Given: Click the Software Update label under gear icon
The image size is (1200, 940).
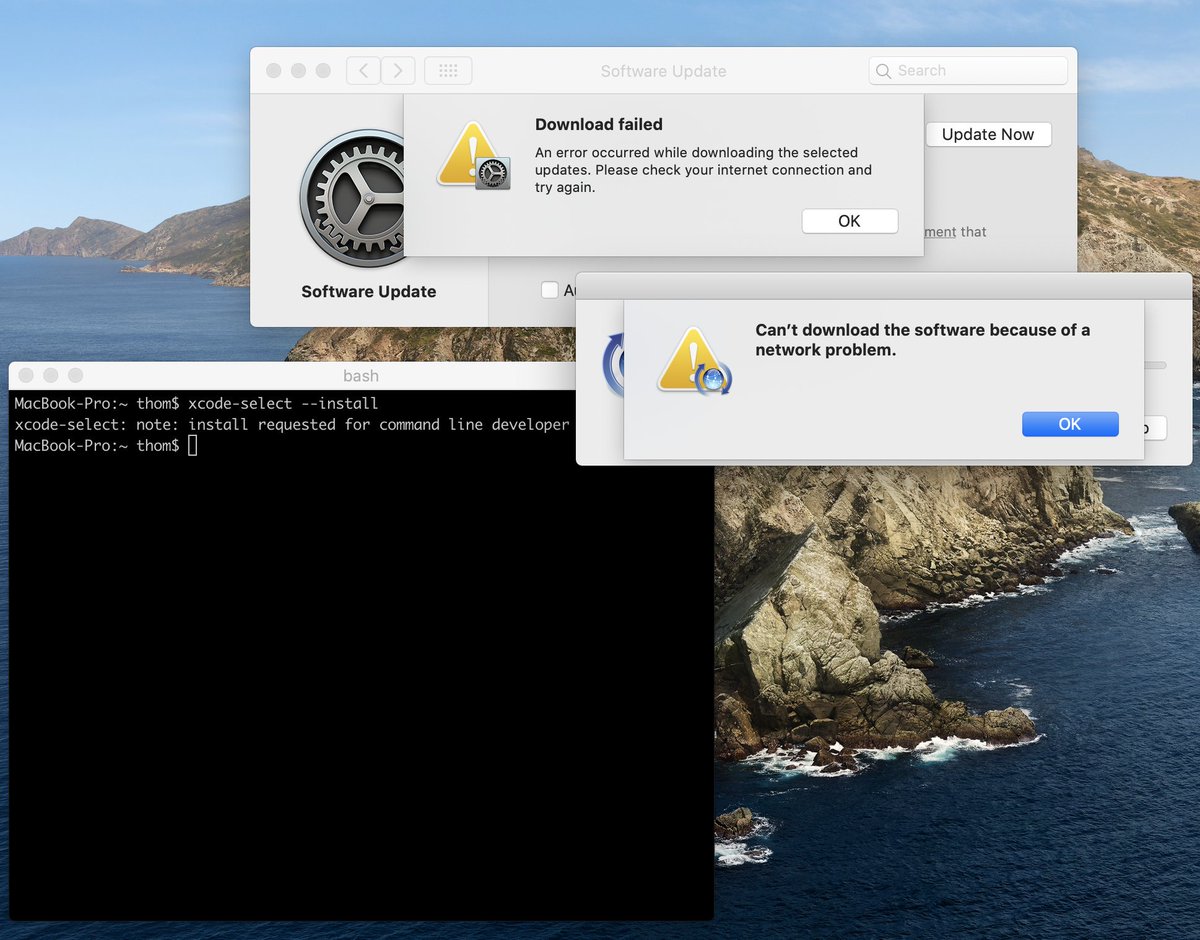Looking at the screenshot, I should (x=369, y=292).
